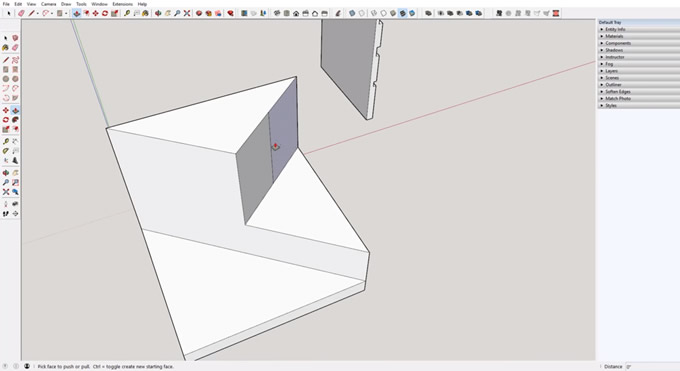The image size is (680, 371).
Task: Select the Rotate tool in top toolbar
Action: click(105, 13)
